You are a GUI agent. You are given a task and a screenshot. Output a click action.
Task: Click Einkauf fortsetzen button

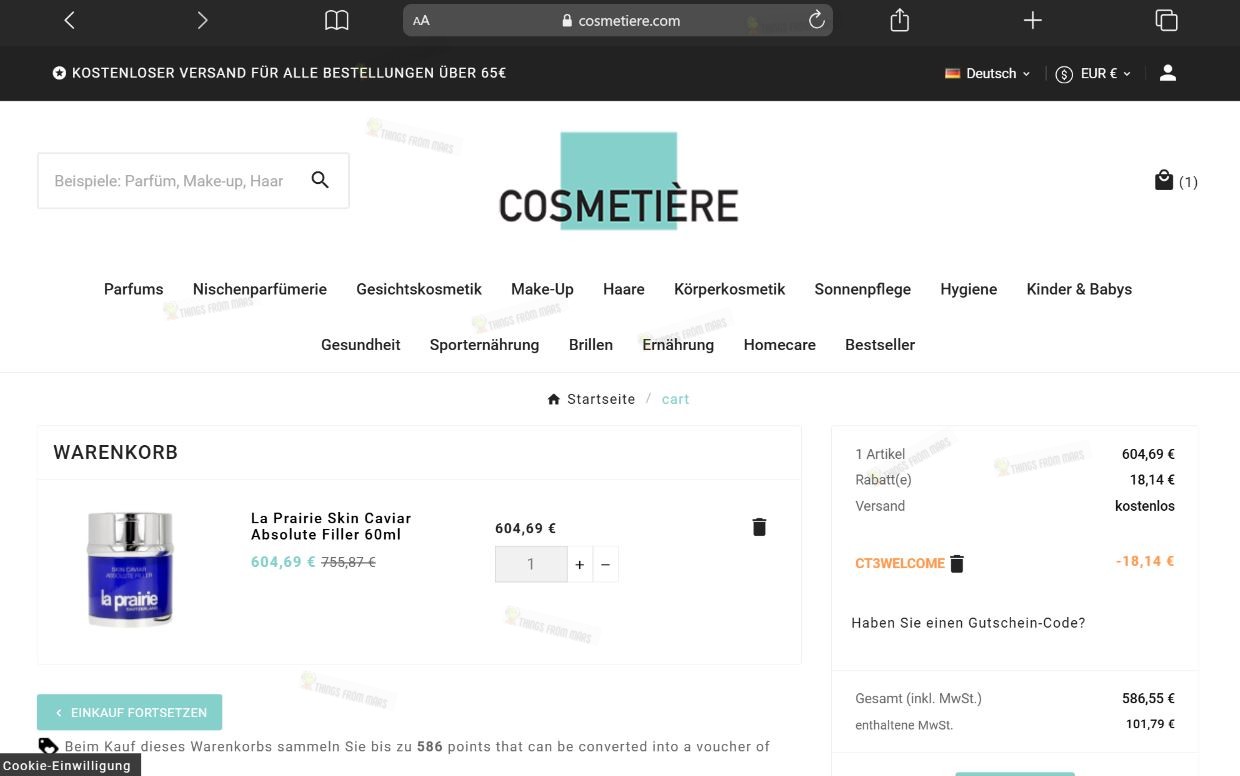click(130, 712)
